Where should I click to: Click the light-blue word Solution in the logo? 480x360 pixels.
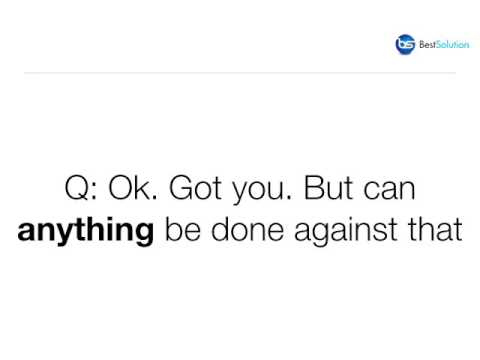(x=453, y=44)
